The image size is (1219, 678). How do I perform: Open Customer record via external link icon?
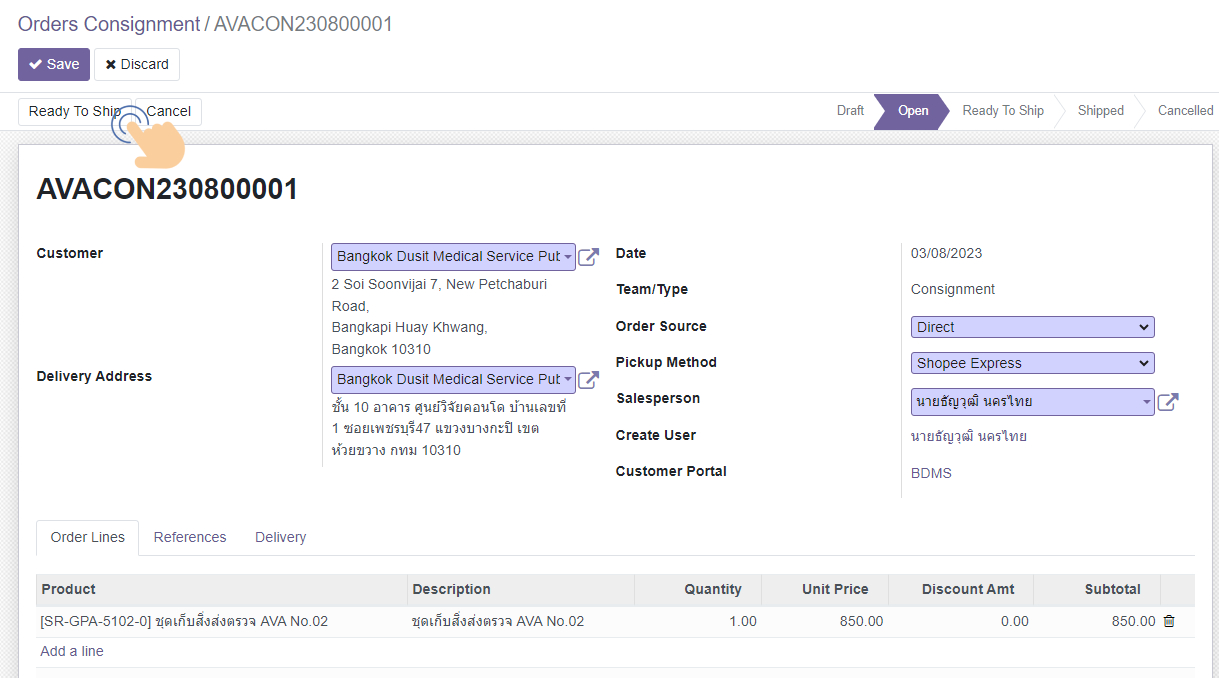coord(589,257)
